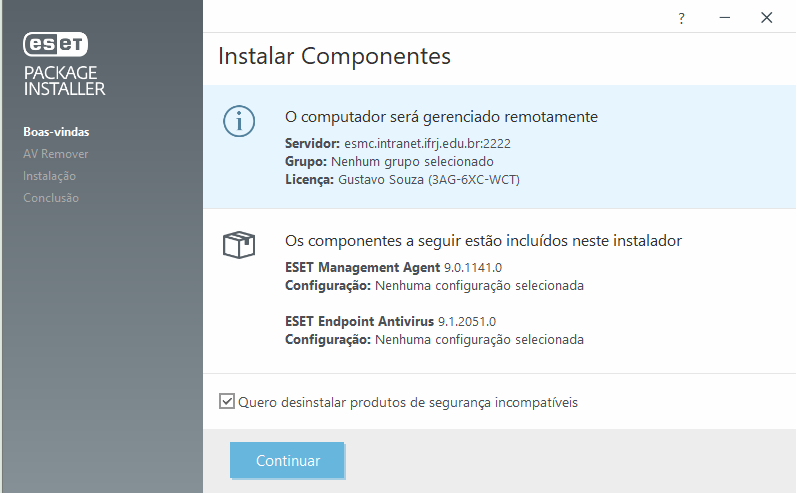Go to the Instalação step
The image size is (797, 494).
[x=49, y=176]
